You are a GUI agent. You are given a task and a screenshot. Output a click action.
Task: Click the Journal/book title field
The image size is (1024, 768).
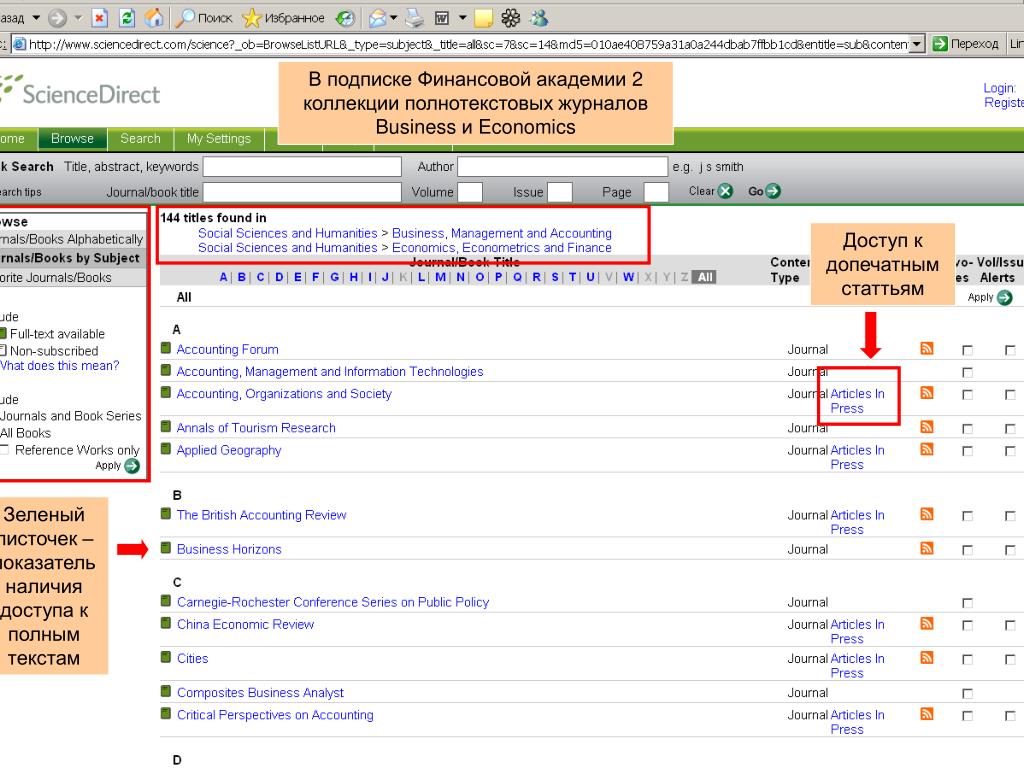(x=302, y=192)
